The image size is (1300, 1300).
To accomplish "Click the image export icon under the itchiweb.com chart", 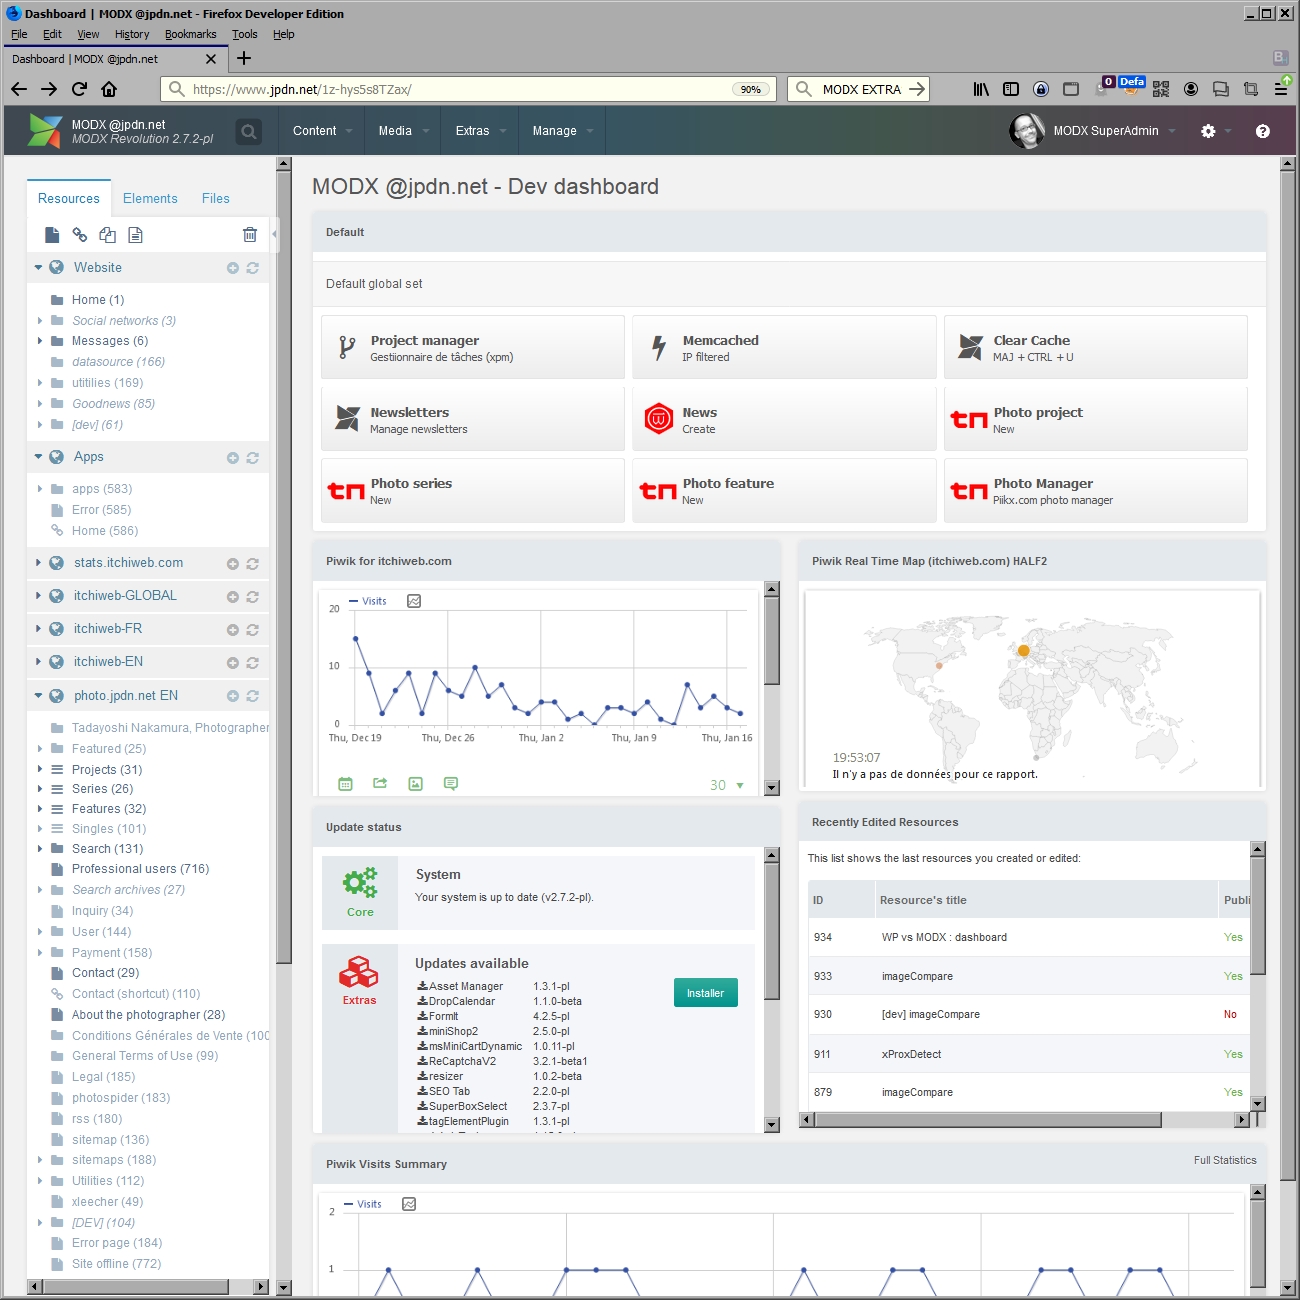I will (416, 784).
